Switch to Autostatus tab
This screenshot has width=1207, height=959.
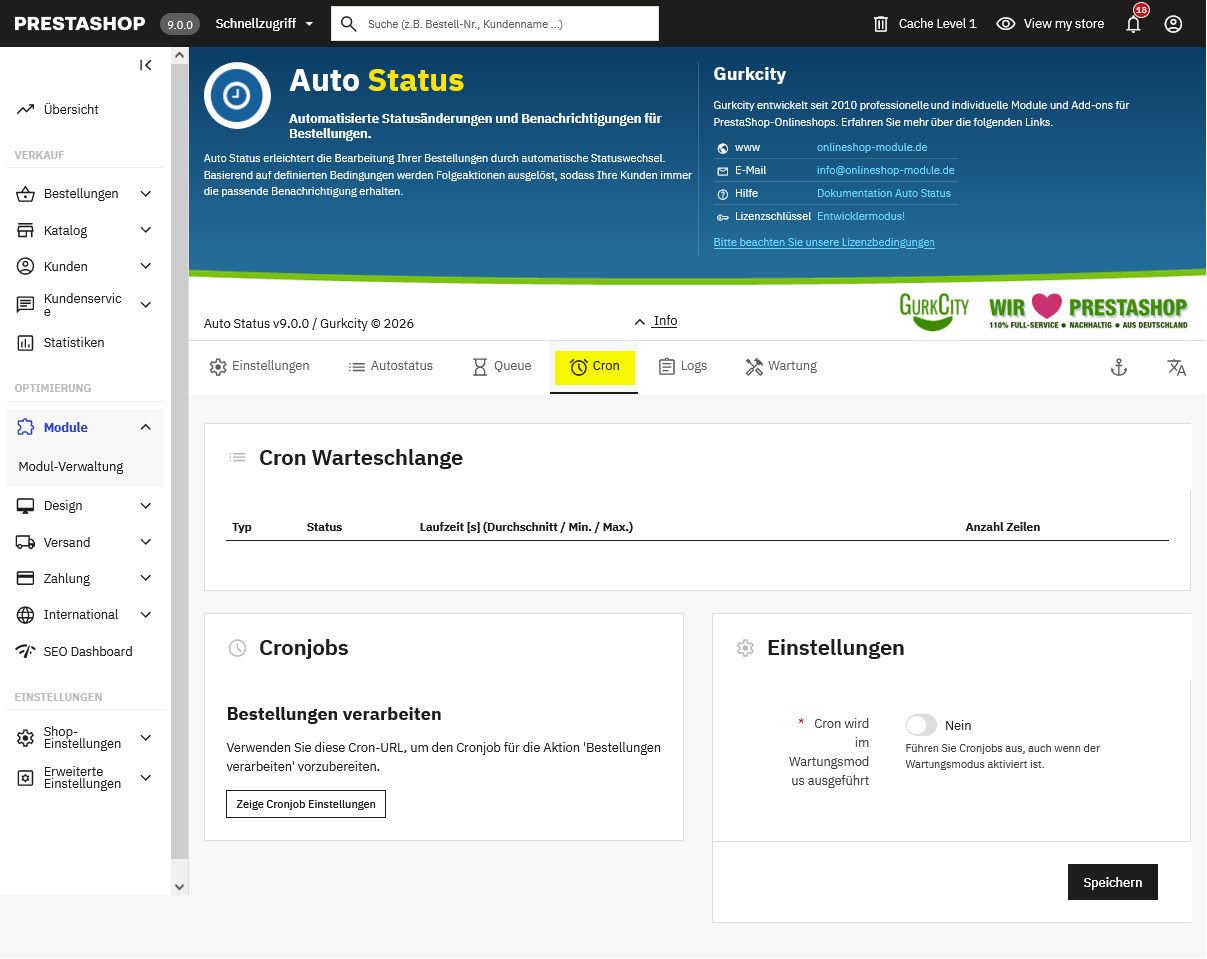click(390, 367)
